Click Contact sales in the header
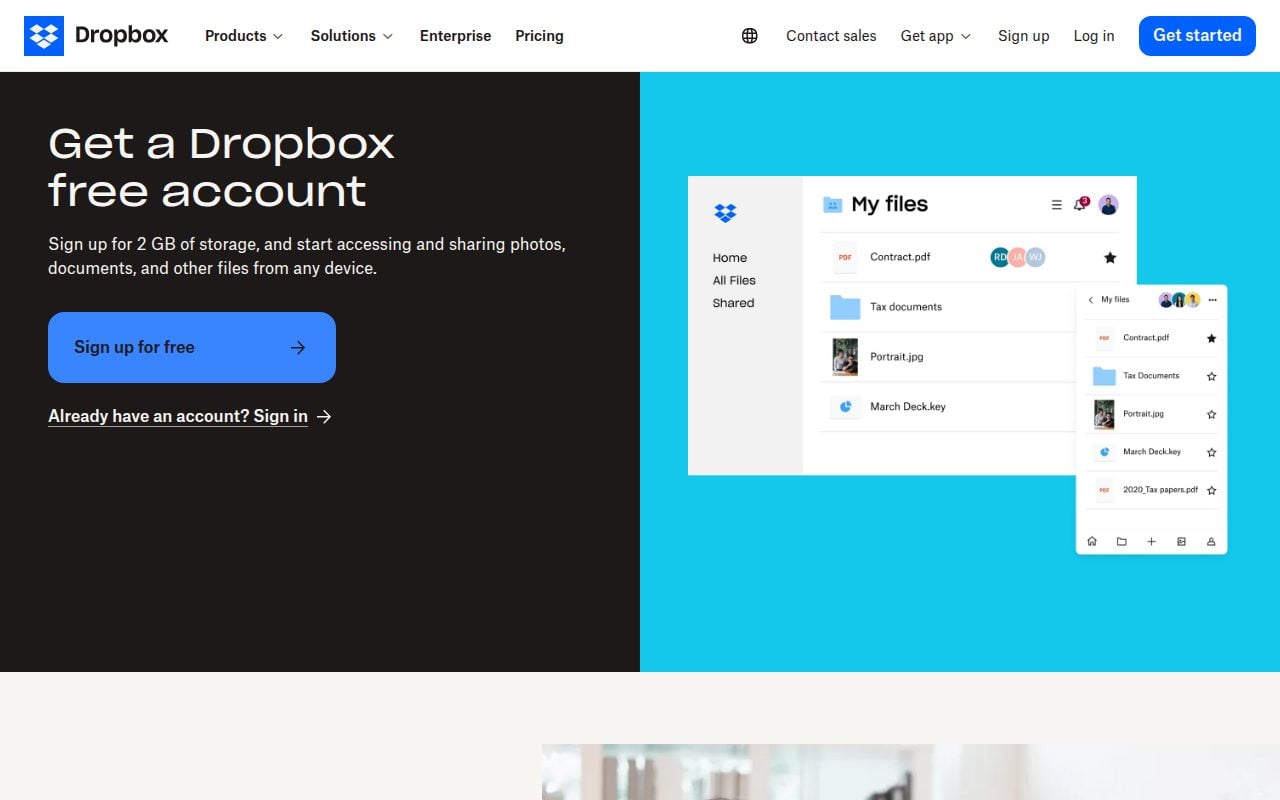The width and height of the screenshot is (1280, 800). tap(831, 36)
